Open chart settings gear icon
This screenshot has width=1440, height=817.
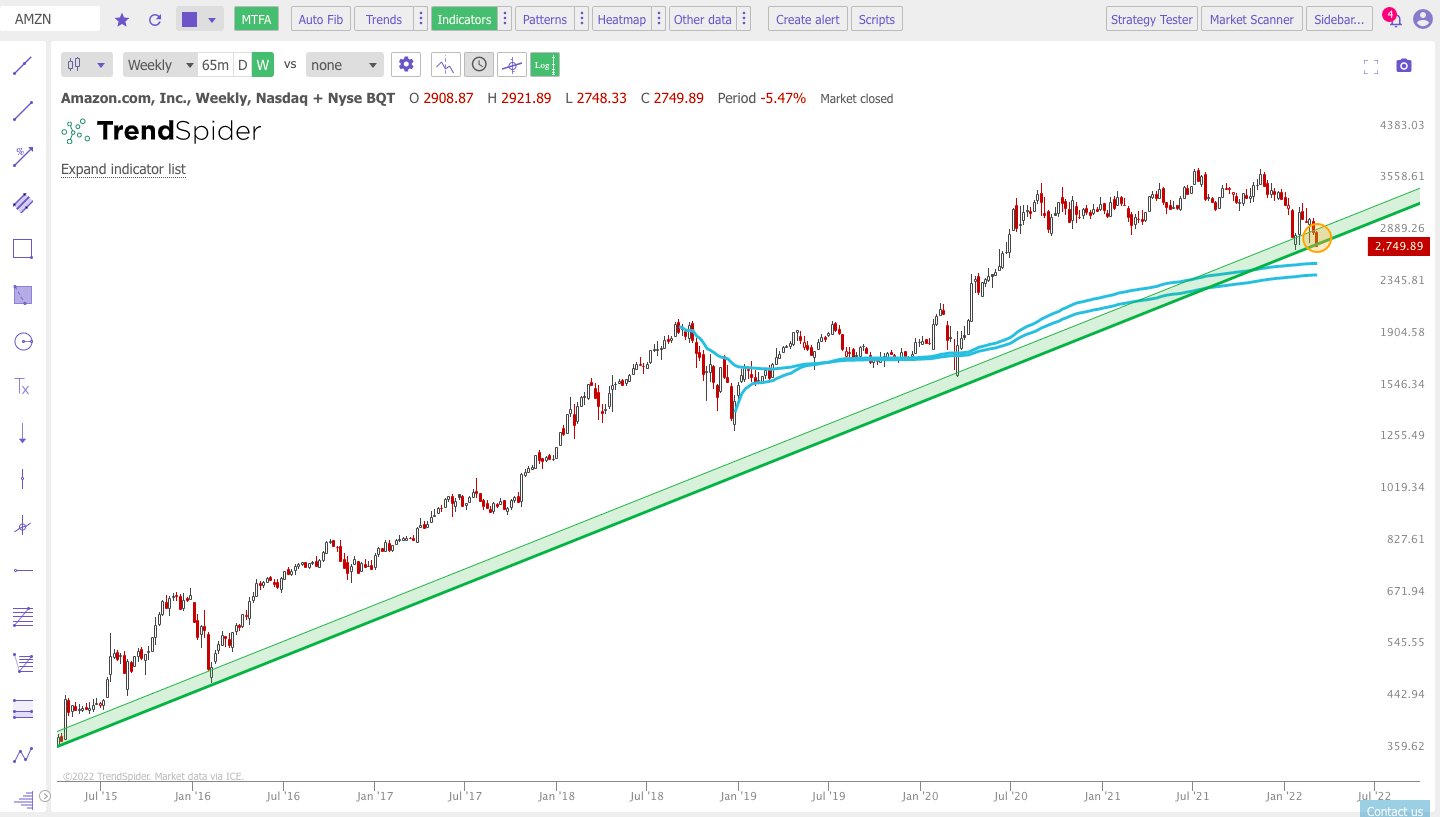[405, 65]
